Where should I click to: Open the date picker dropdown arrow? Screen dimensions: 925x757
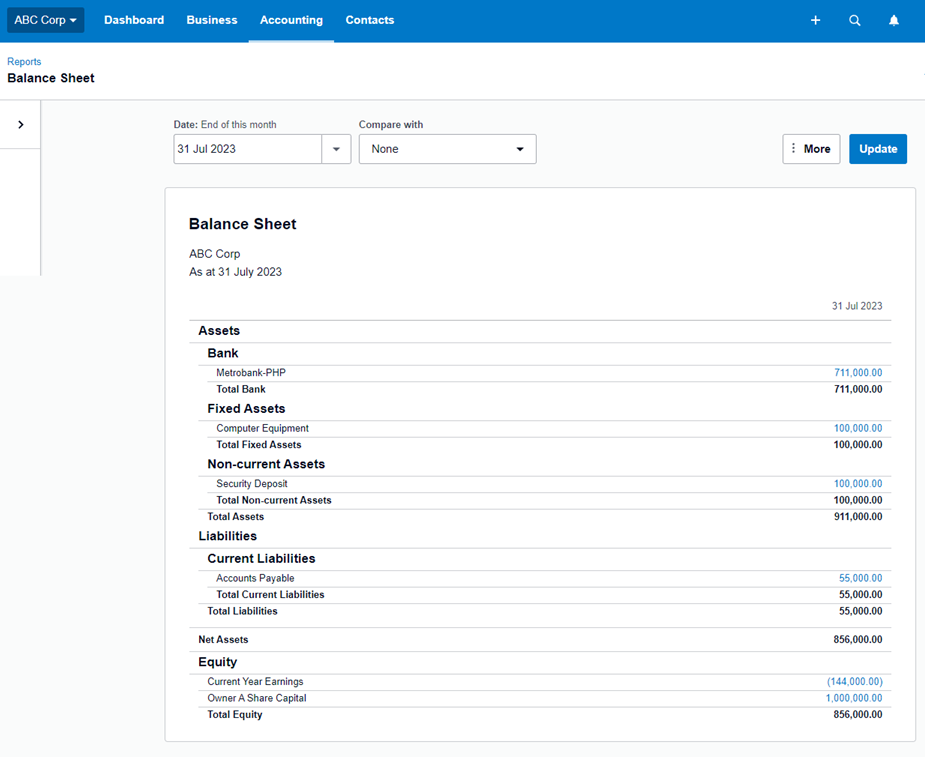tap(336, 149)
